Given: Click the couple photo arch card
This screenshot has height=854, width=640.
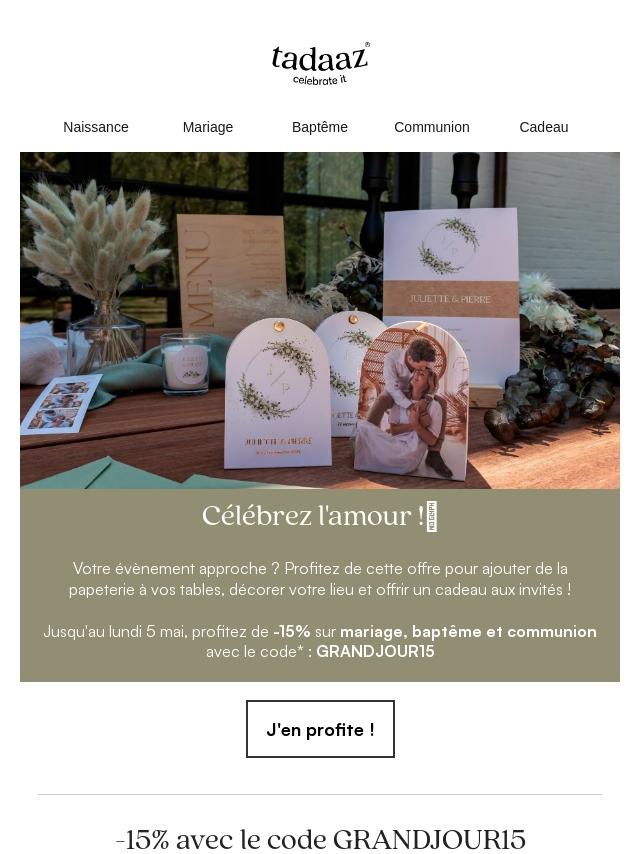Looking at the screenshot, I should tap(412, 401).
